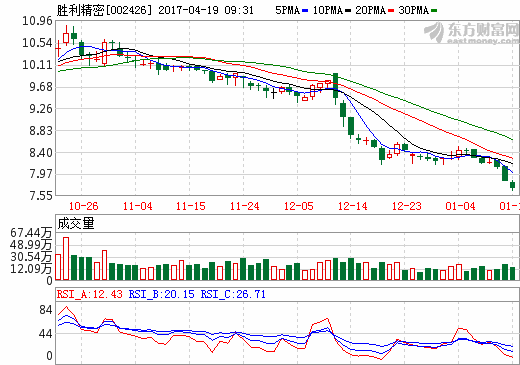
Task: Click the 10-26 date label
Action: [x=84, y=206]
